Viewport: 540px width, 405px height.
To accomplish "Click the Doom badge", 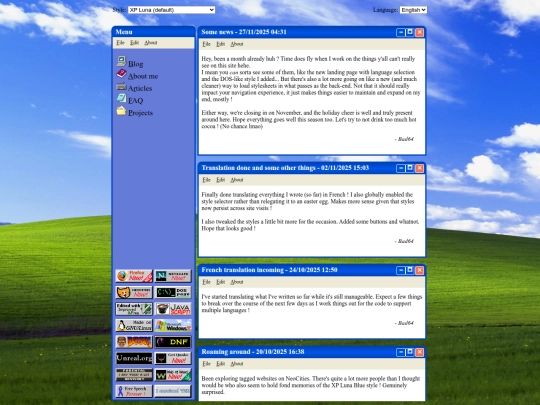I will pos(134,342).
